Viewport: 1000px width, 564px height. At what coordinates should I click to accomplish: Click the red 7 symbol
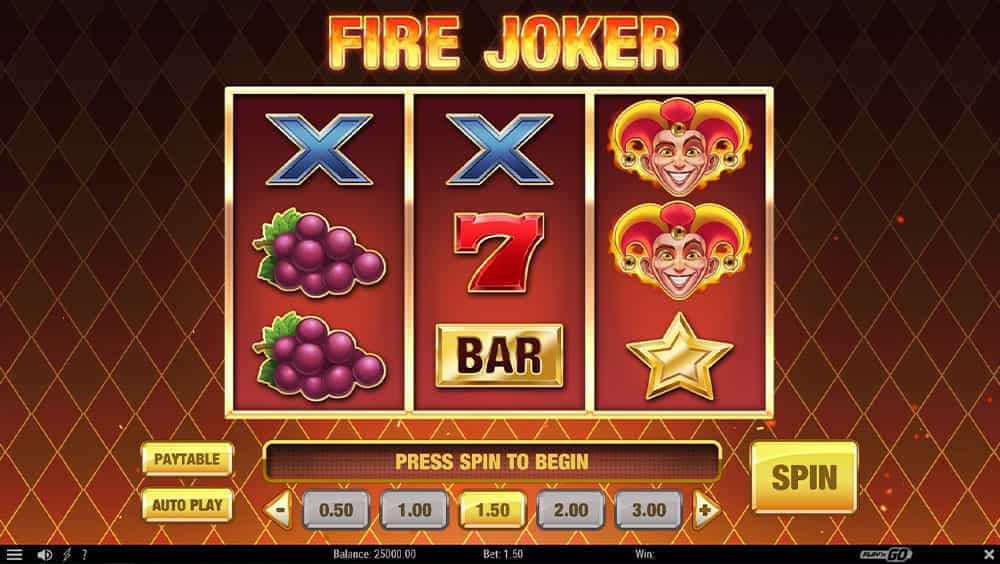tap(499, 253)
